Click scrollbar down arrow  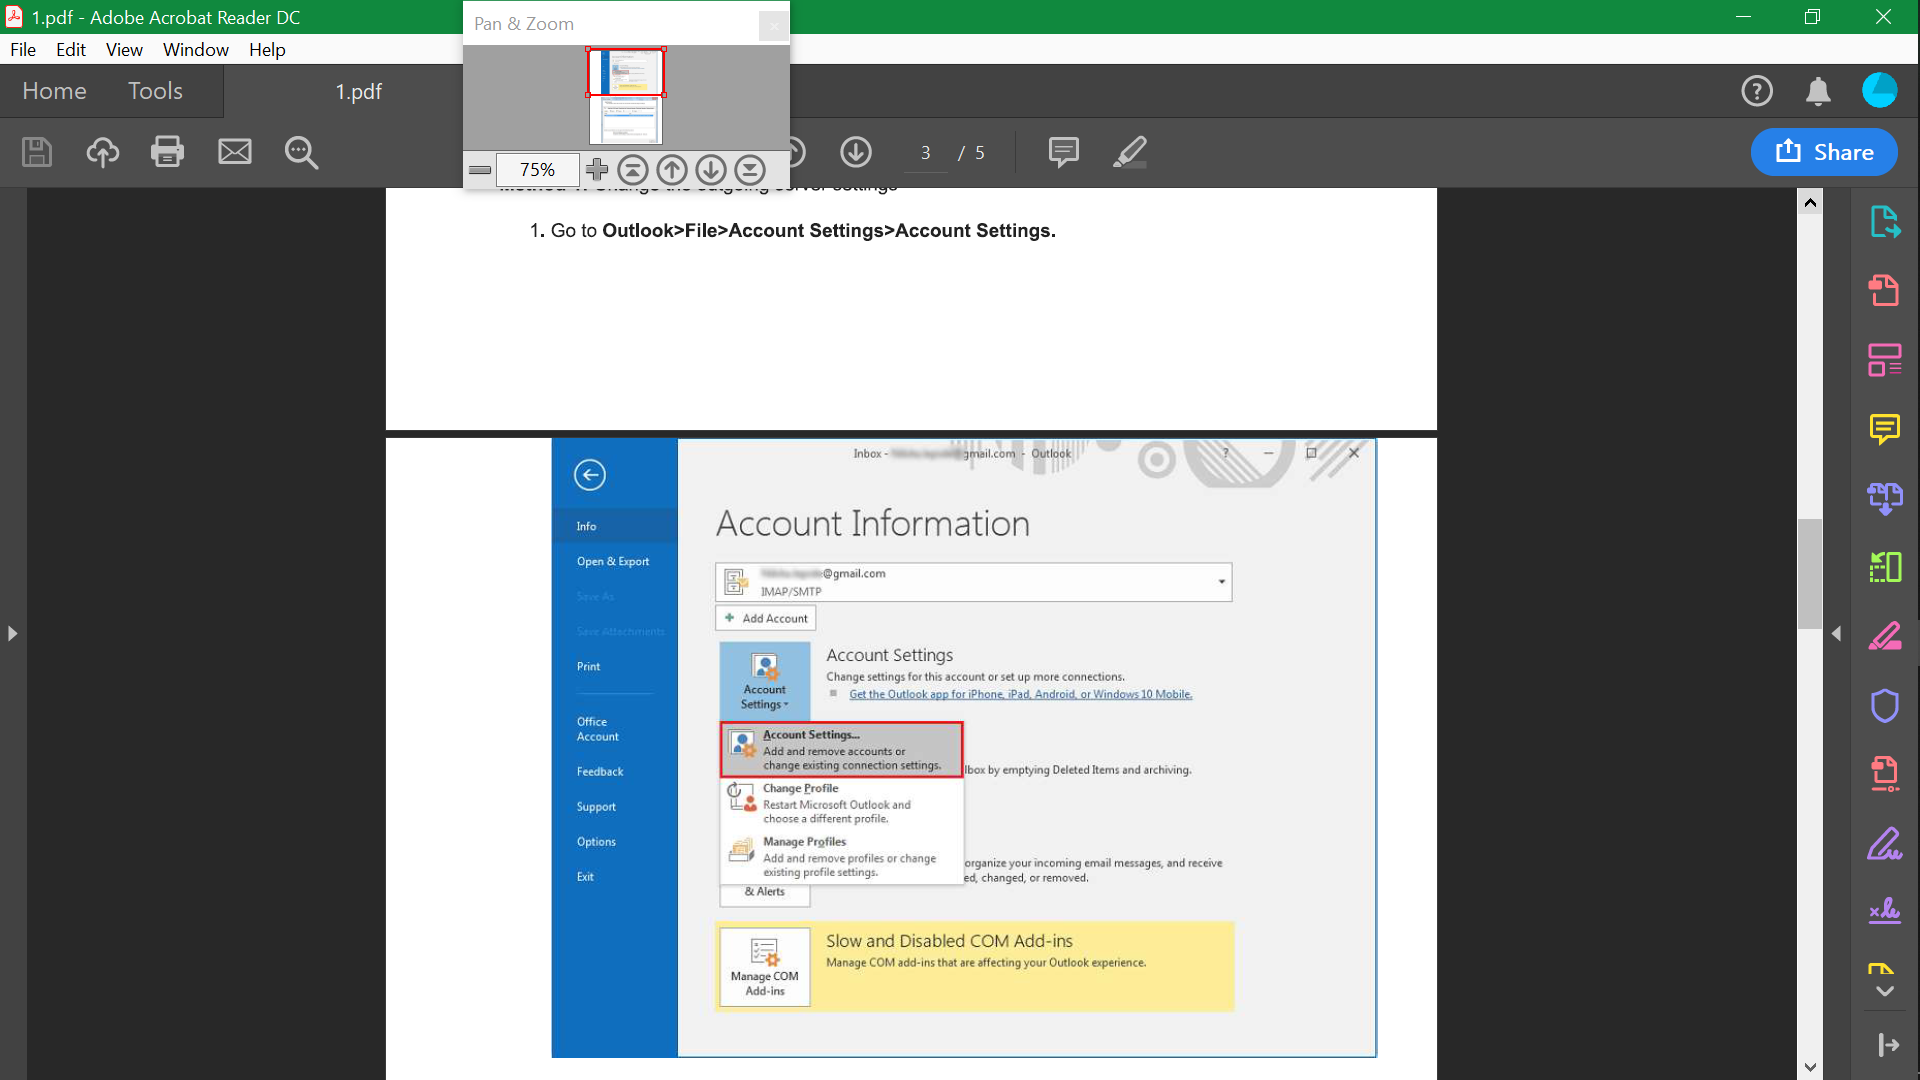pyautogui.click(x=1810, y=1067)
